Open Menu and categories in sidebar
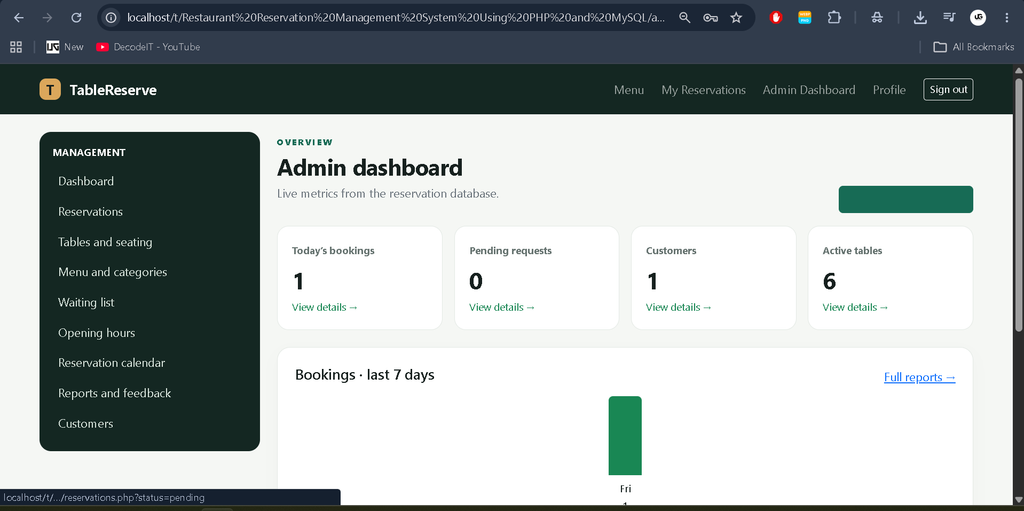This screenshot has height=511, width=1024. [x=112, y=272]
